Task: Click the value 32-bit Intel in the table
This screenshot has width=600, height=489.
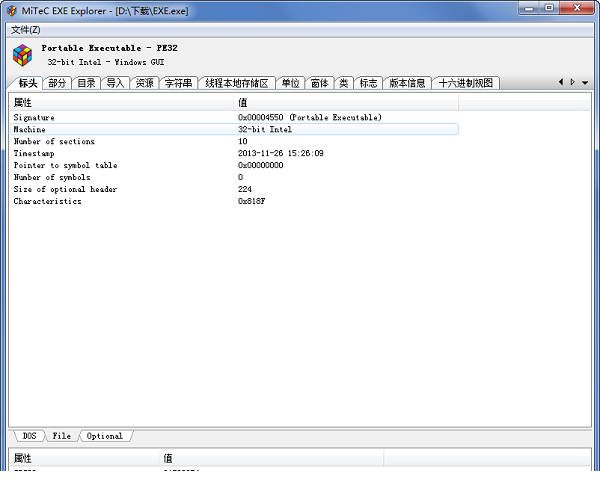Action: click(265, 129)
